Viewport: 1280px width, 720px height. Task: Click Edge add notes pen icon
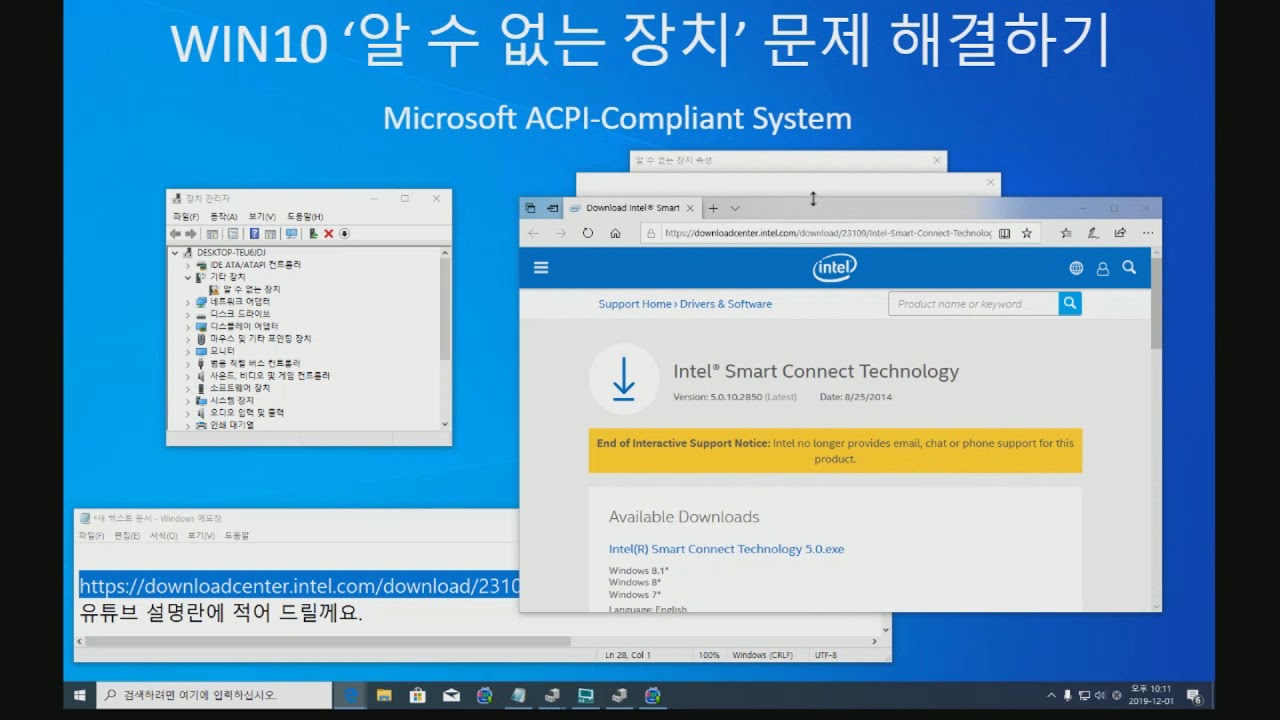(1093, 233)
